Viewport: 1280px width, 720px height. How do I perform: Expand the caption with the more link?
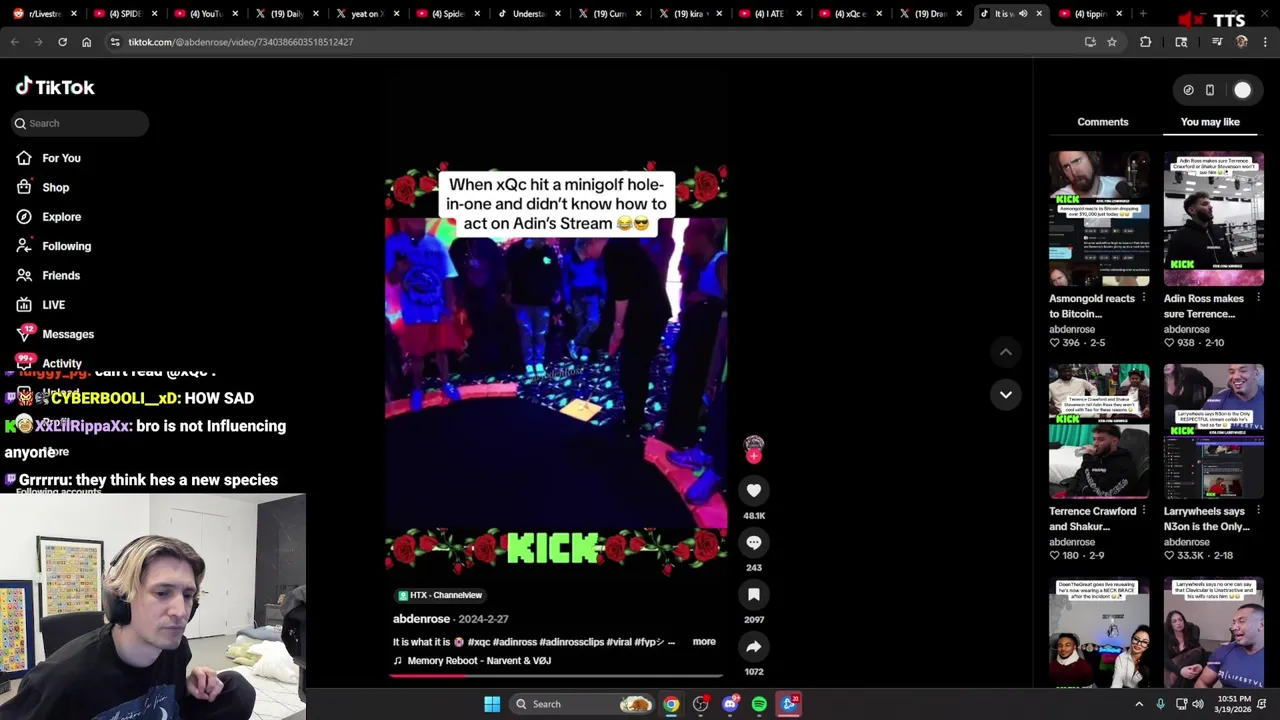click(x=704, y=642)
